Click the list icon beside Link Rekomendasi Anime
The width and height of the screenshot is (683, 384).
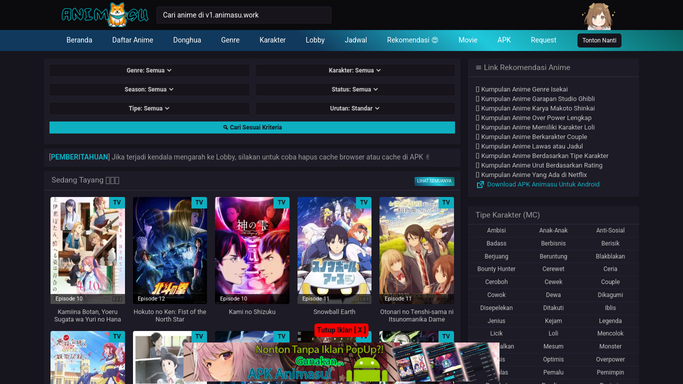478,67
